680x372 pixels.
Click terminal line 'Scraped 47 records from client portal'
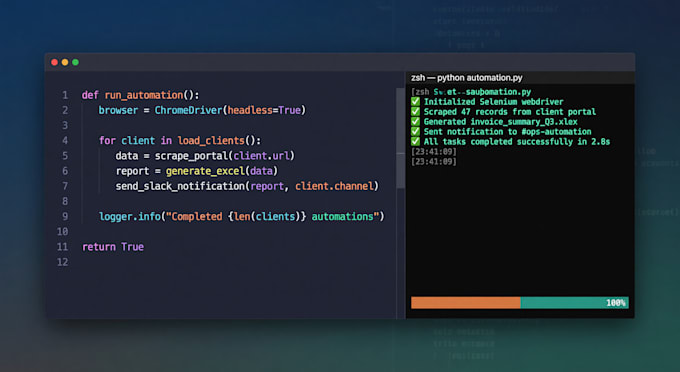tap(510, 111)
